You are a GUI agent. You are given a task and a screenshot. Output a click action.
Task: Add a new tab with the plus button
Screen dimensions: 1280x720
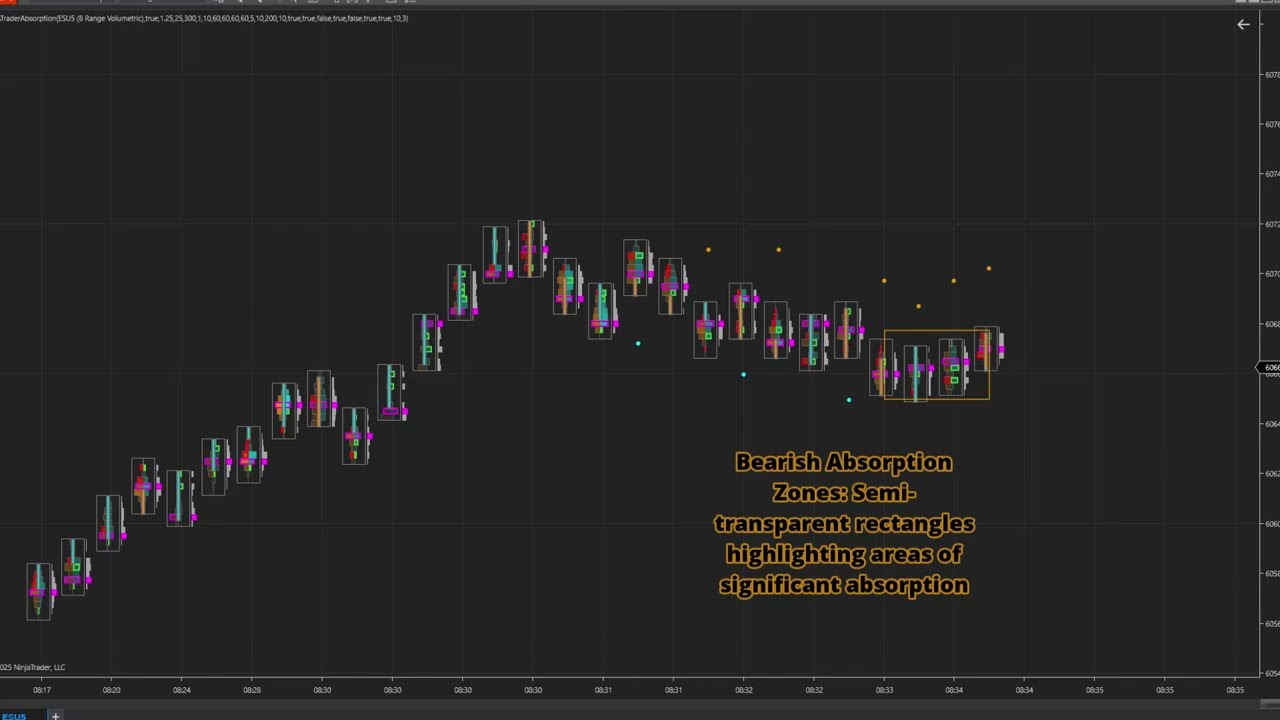coord(56,715)
